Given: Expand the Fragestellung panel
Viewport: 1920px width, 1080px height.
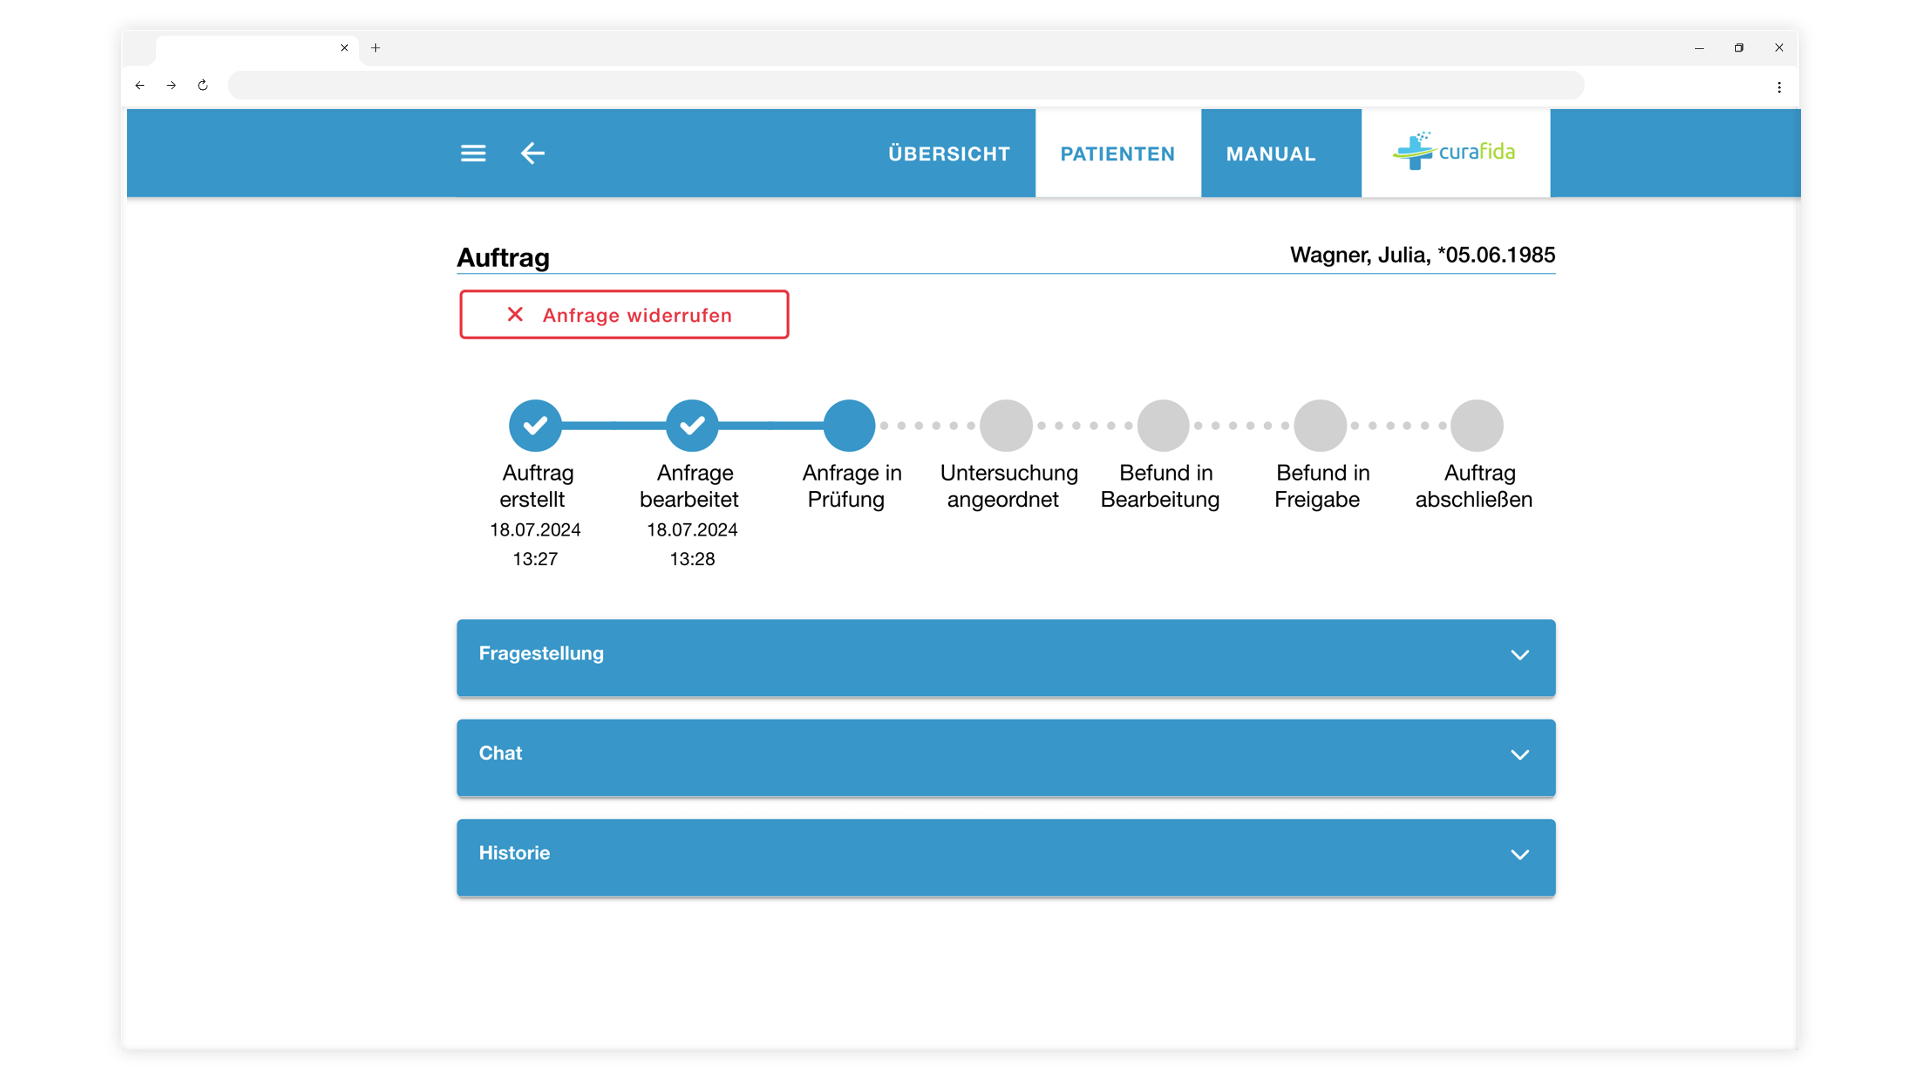Looking at the screenshot, I should [x=1006, y=657].
